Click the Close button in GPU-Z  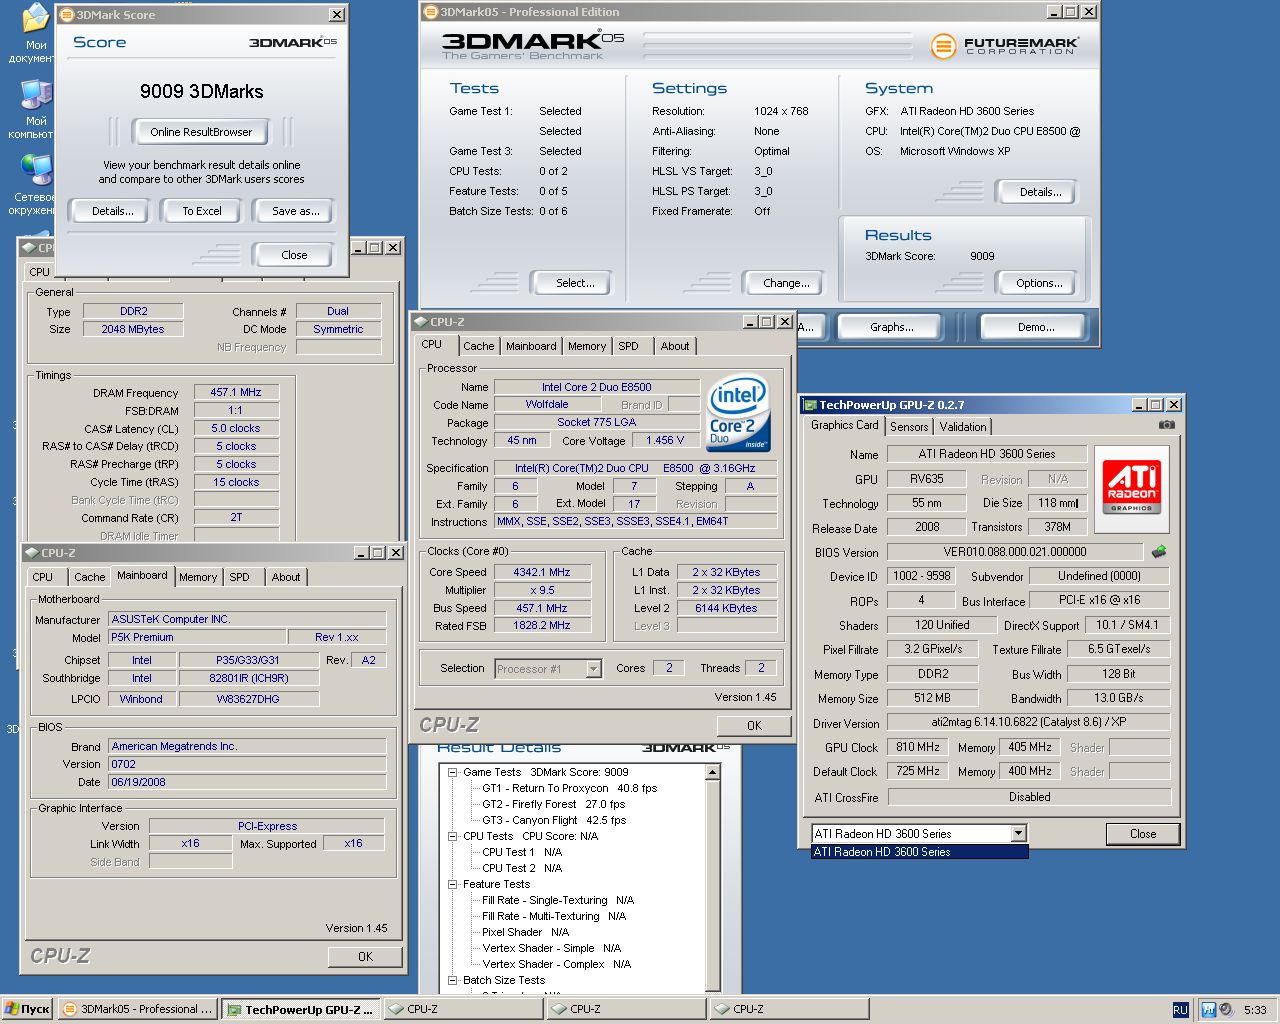tap(1143, 834)
